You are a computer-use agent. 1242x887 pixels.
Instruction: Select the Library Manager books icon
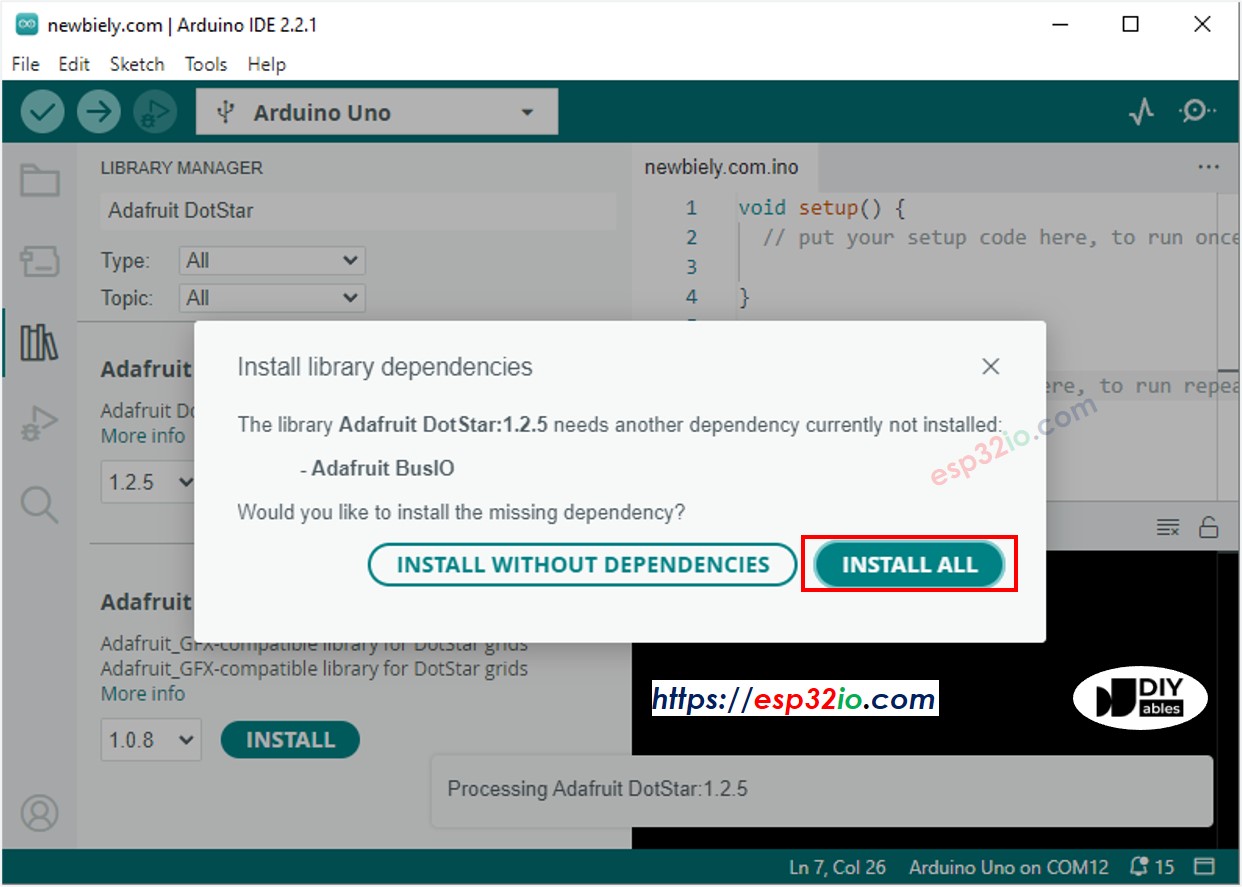click(x=40, y=343)
